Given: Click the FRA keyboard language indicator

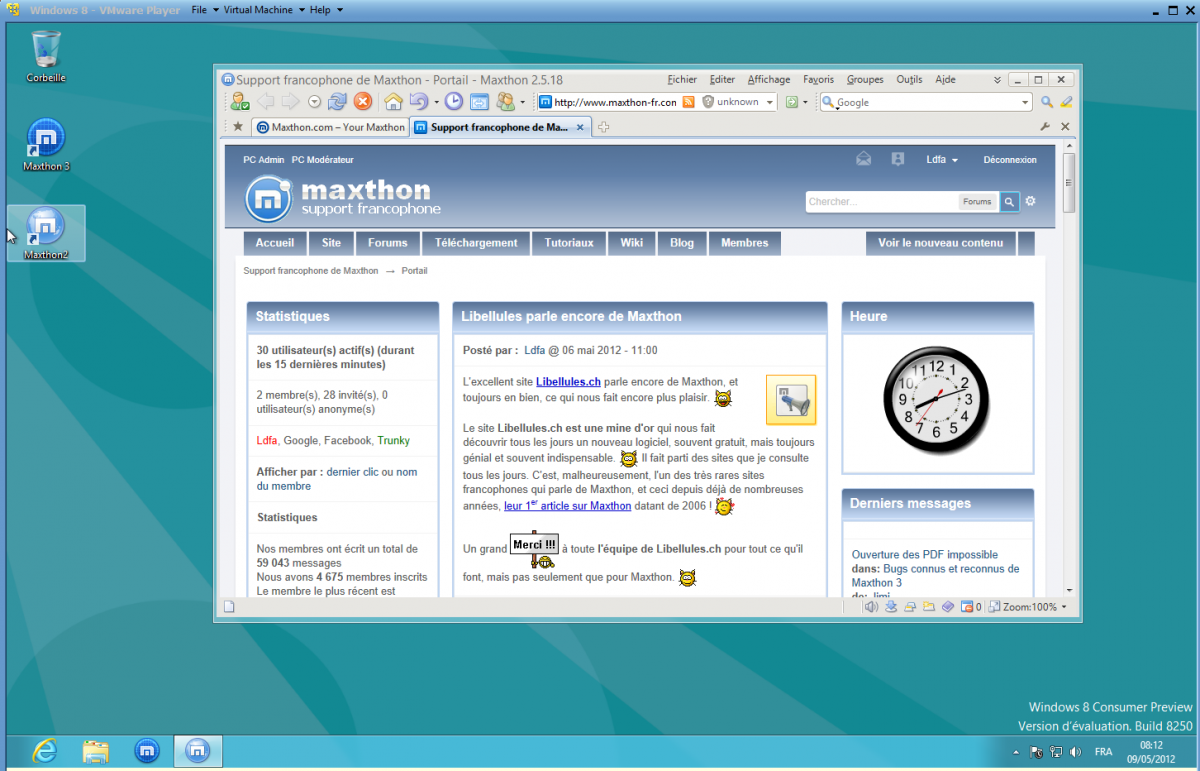Looking at the screenshot, I should coord(1103,752).
